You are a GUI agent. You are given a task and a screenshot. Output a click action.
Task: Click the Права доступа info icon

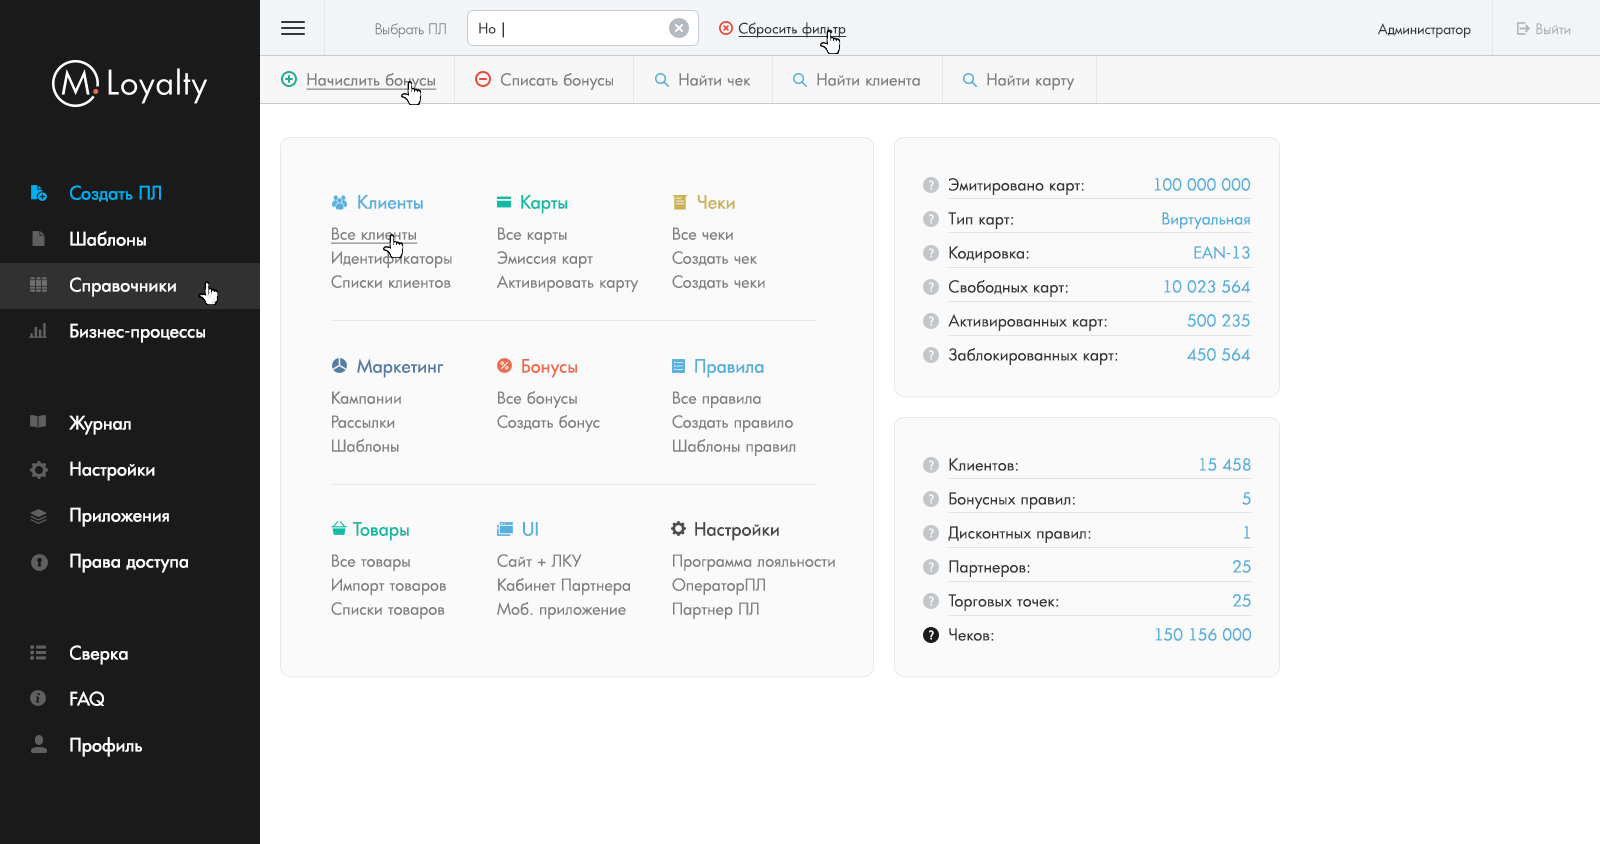coord(39,562)
